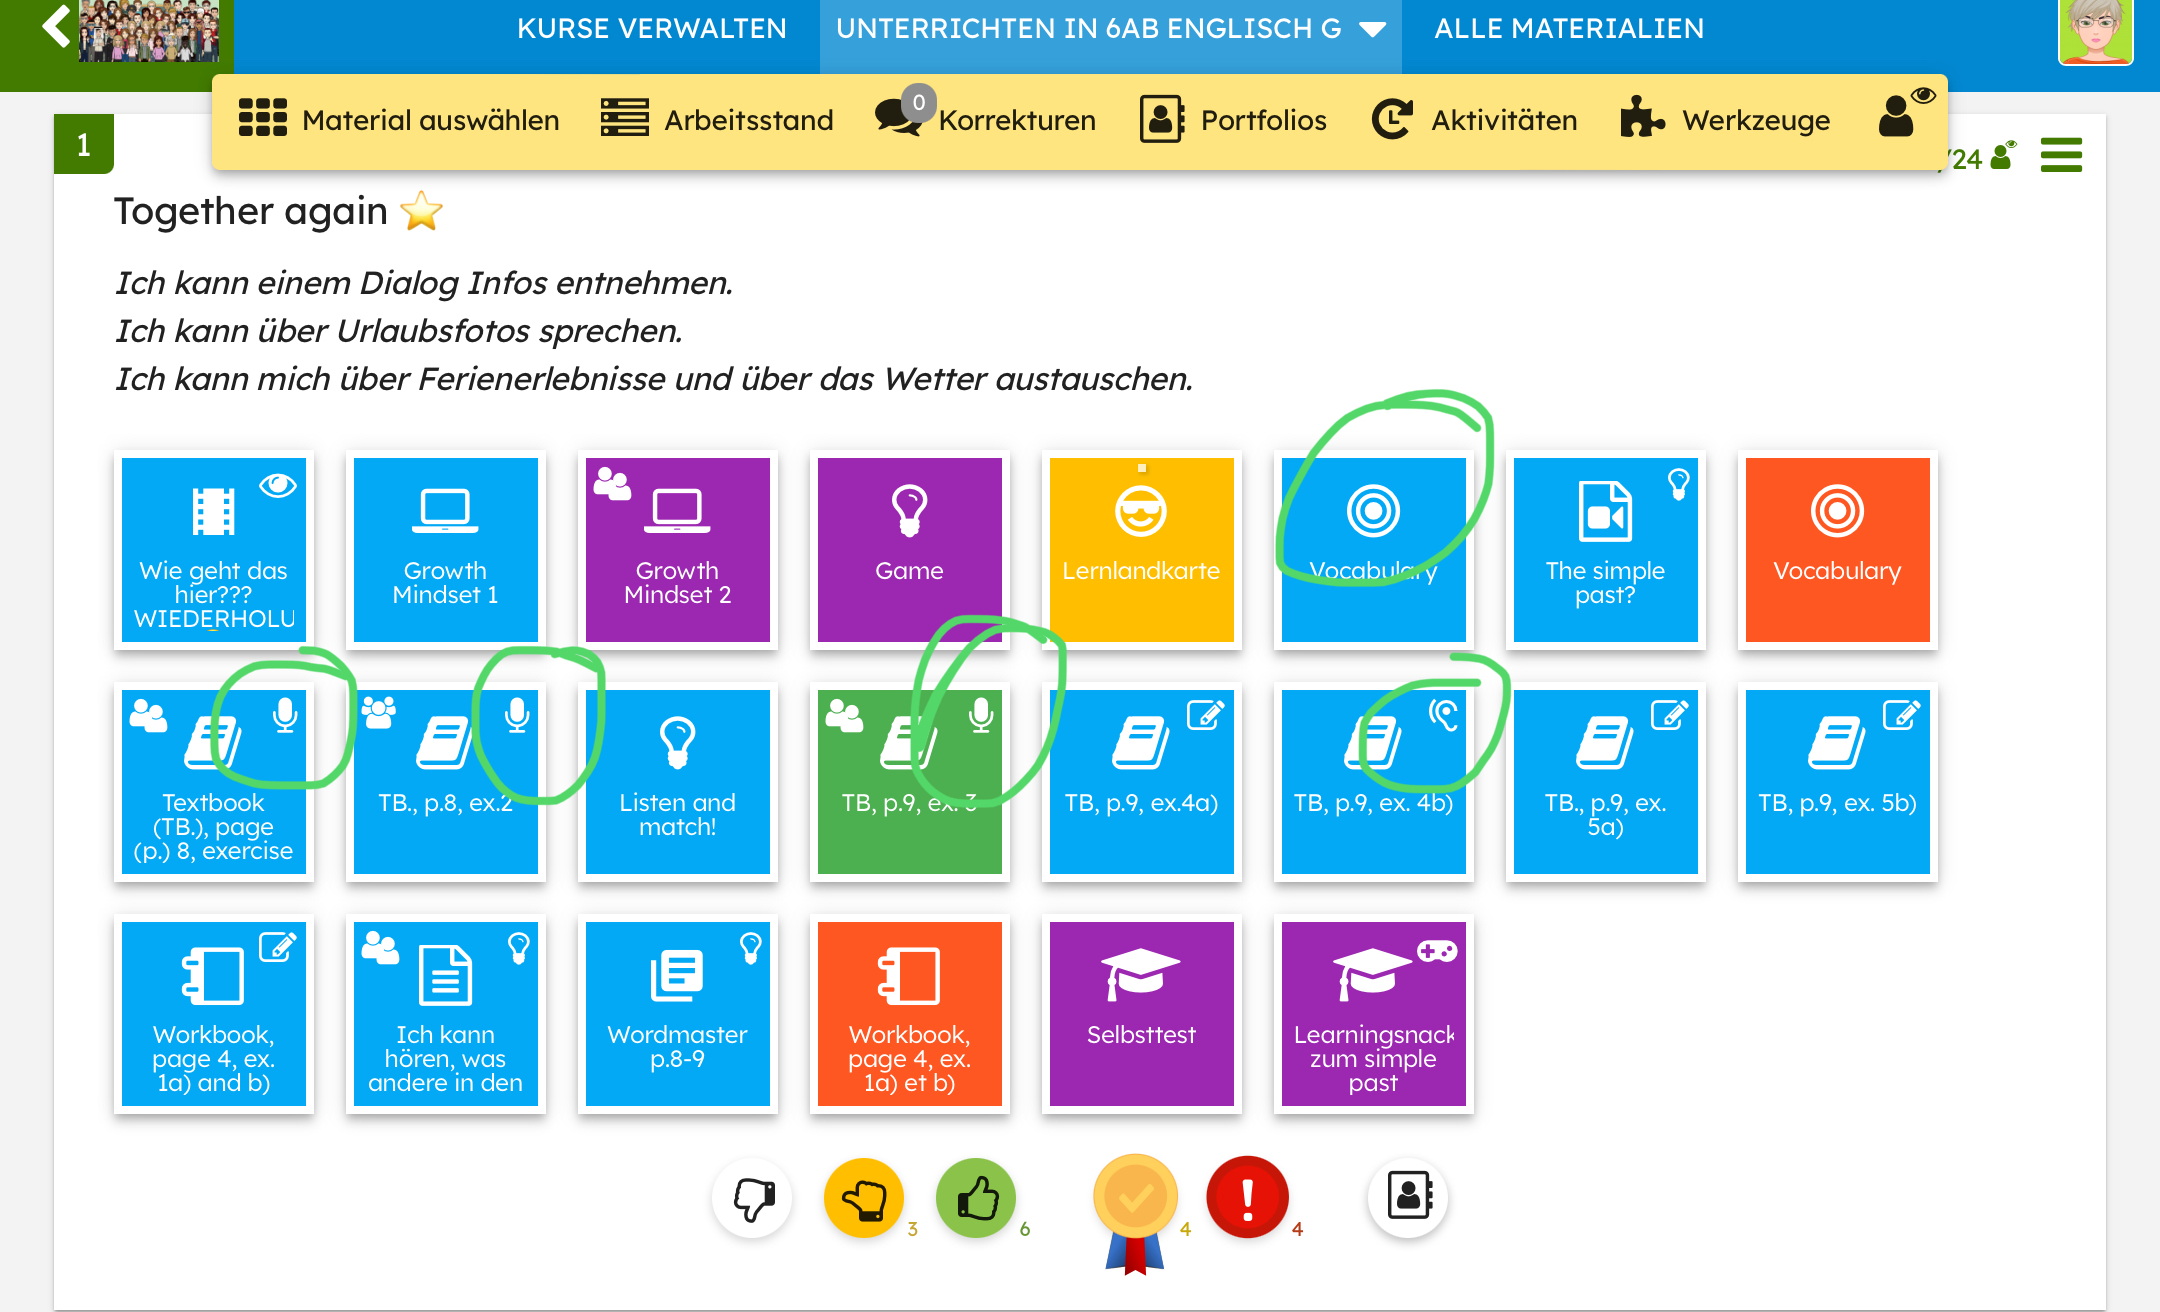Click the thumbs down feedback icon

click(753, 1198)
